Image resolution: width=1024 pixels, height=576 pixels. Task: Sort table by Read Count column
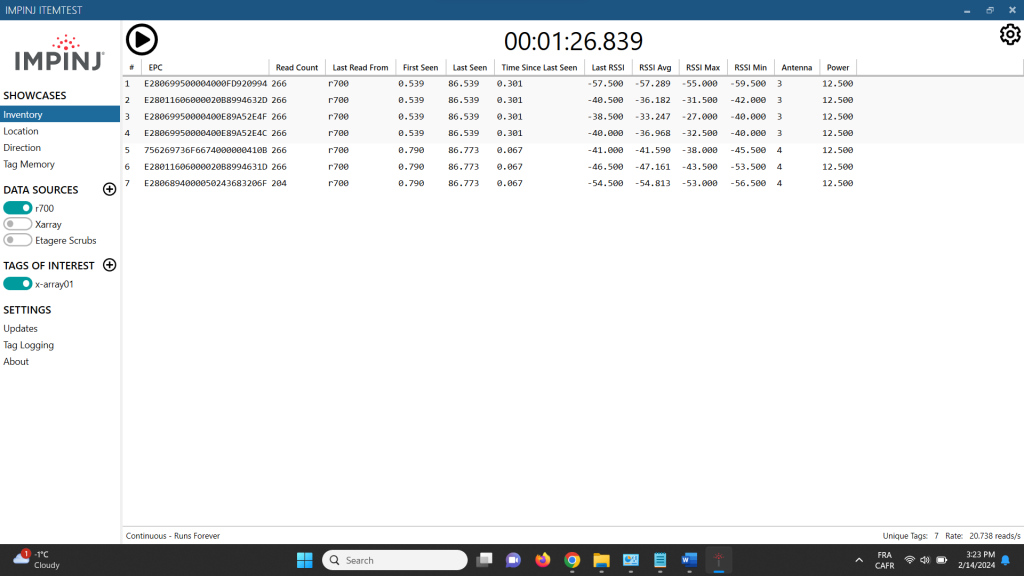tap(296, 68)
